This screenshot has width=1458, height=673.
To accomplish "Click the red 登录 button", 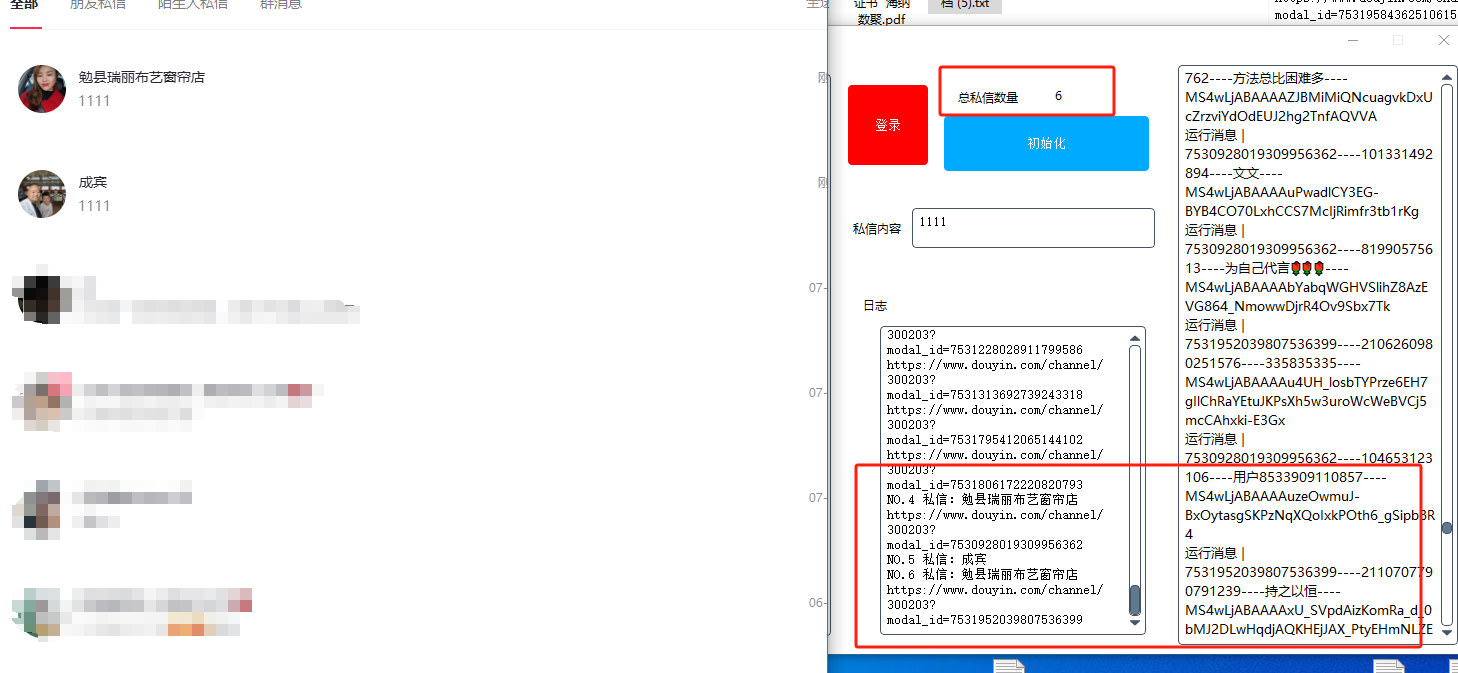I will (888, 125).
